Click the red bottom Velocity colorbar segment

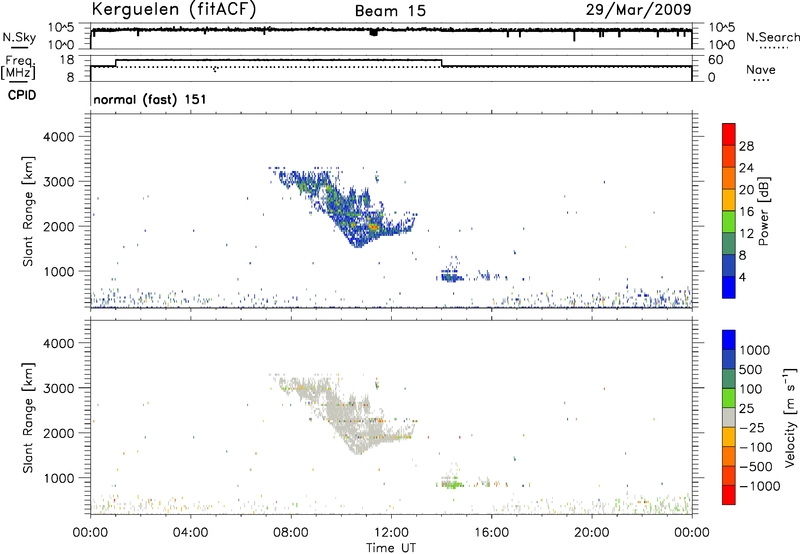pos(729,495)
